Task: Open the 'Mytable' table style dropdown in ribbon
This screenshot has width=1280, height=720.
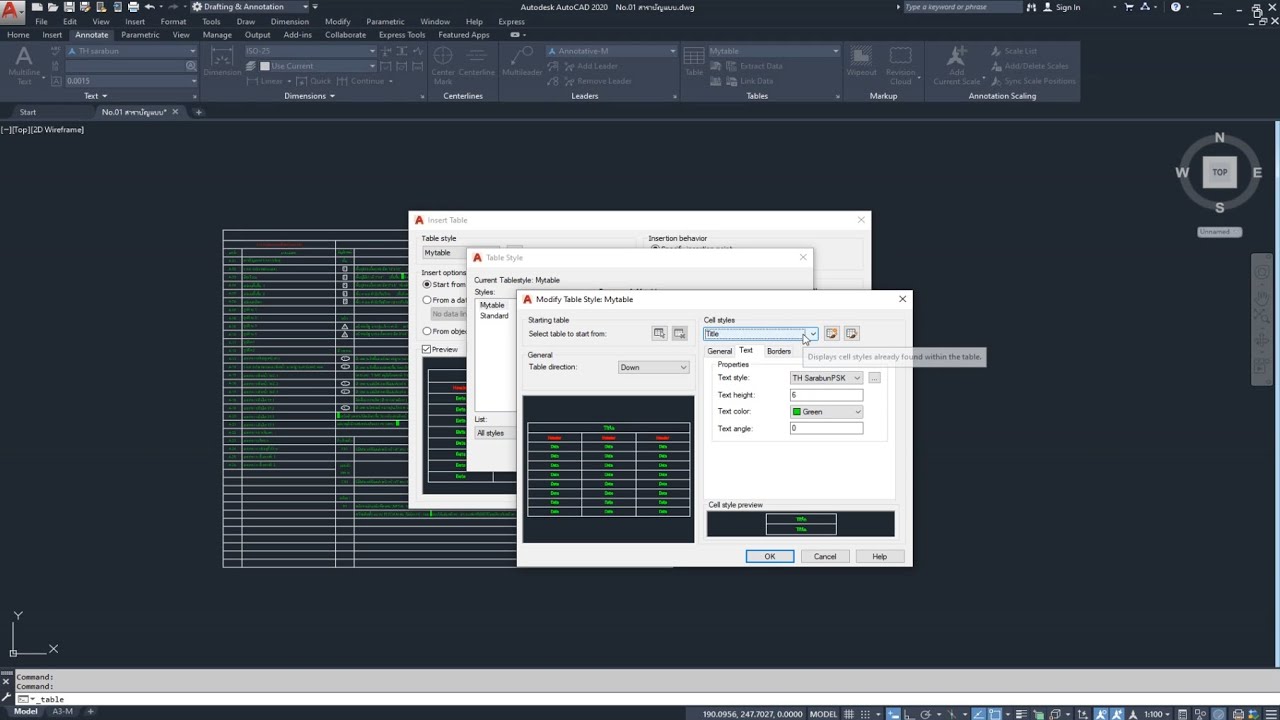Action: point(774,51)
